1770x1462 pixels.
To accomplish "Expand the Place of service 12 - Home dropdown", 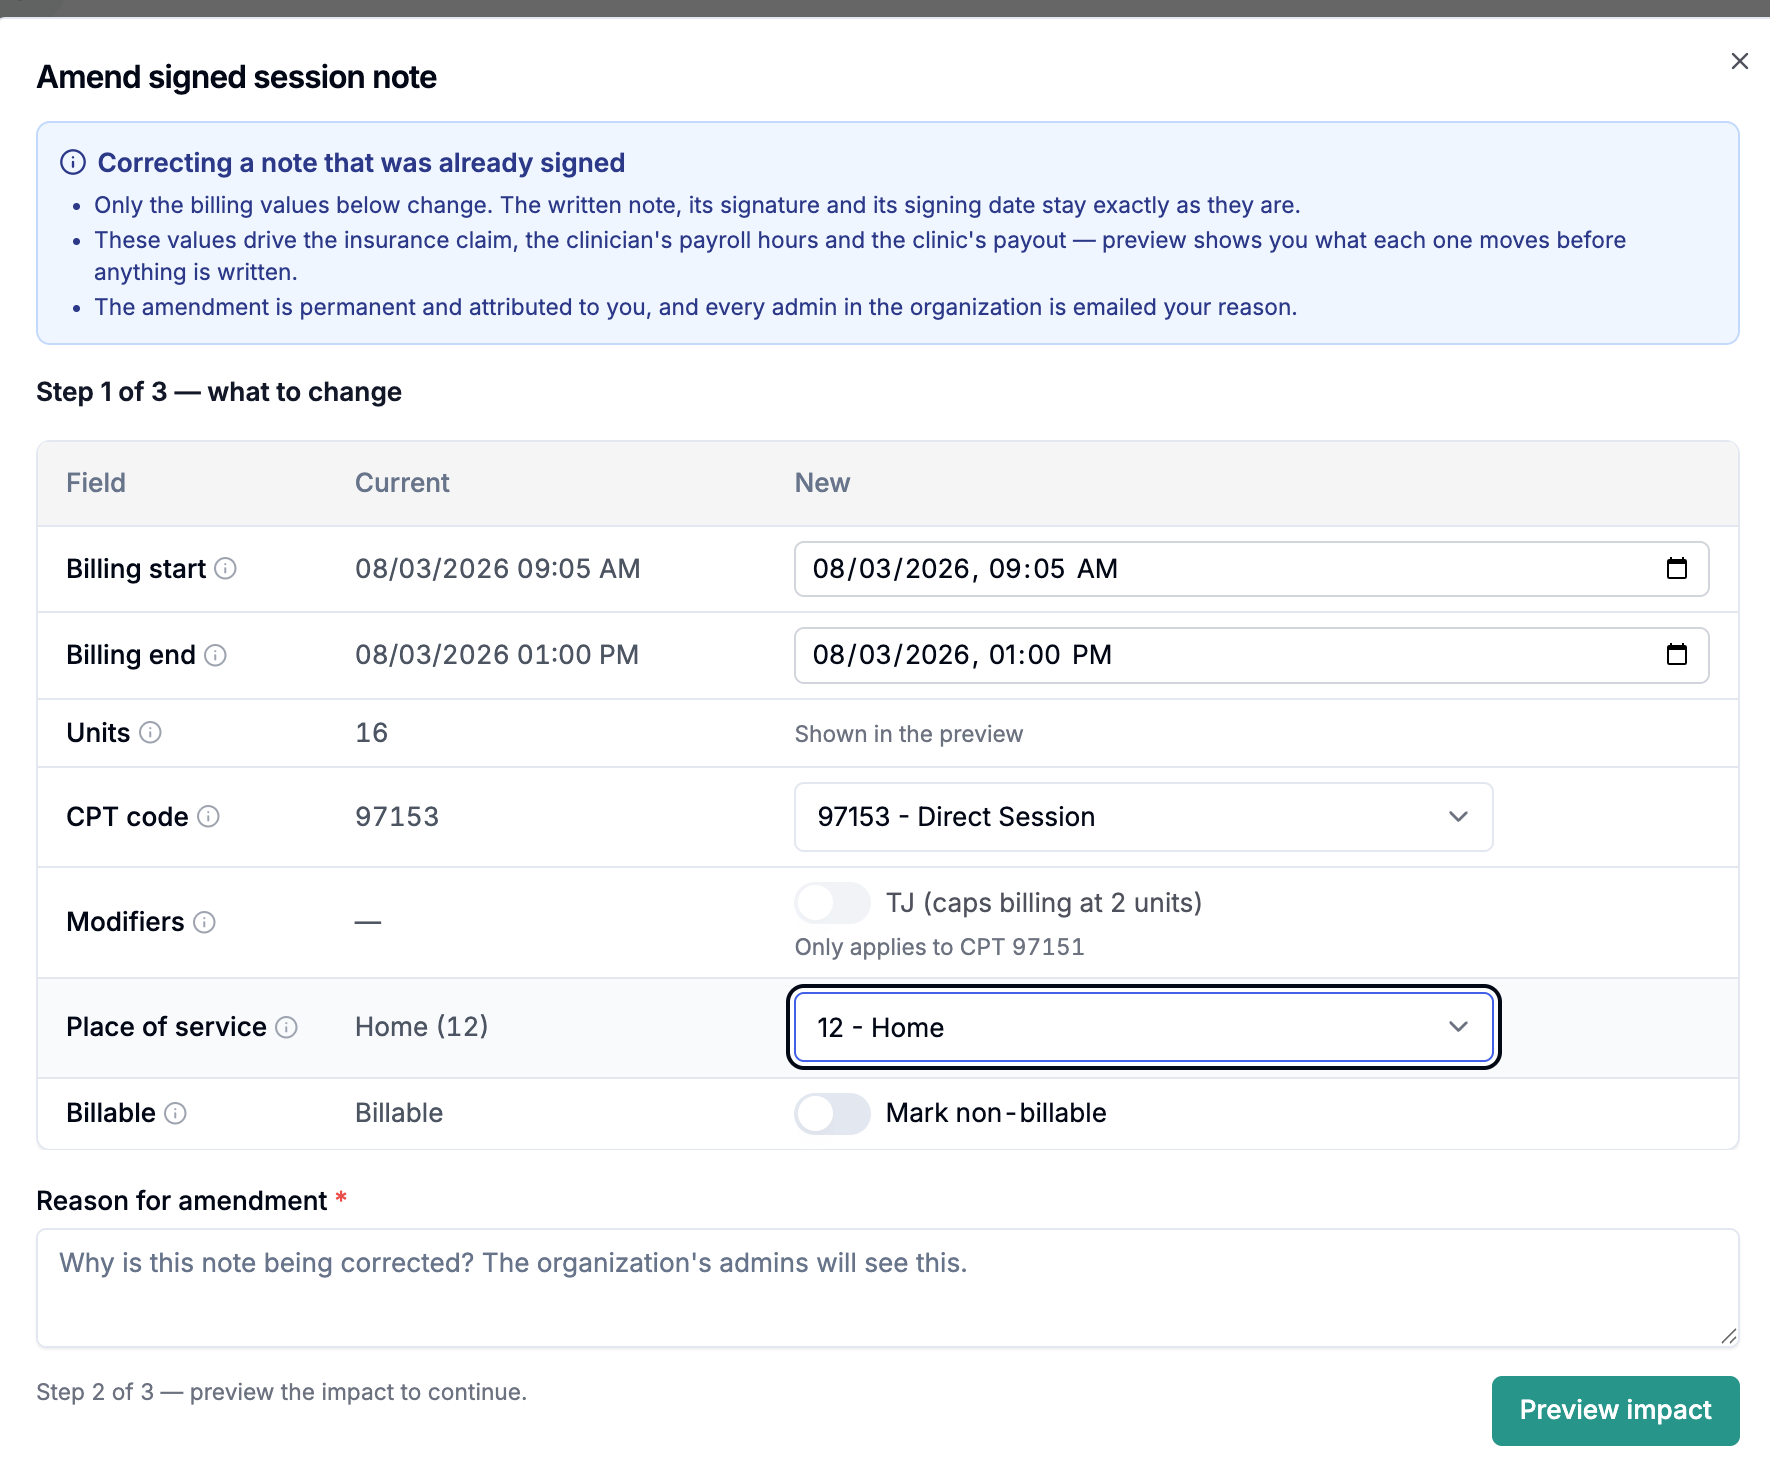I will [1143, 1027].
